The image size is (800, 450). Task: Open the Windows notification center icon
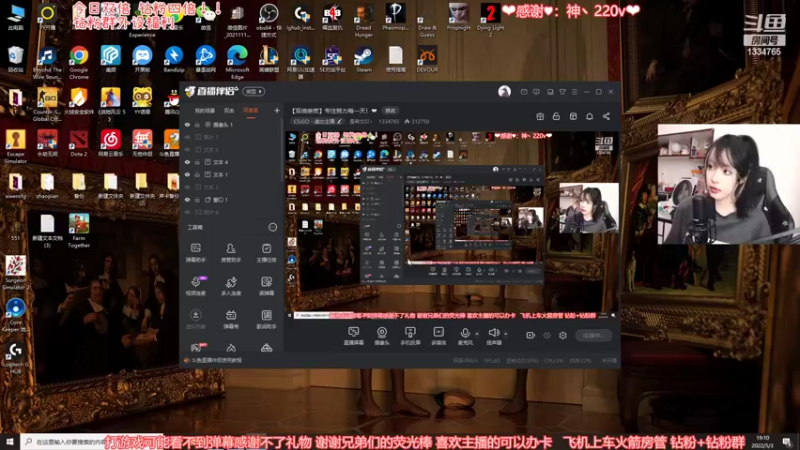point(787,441)
